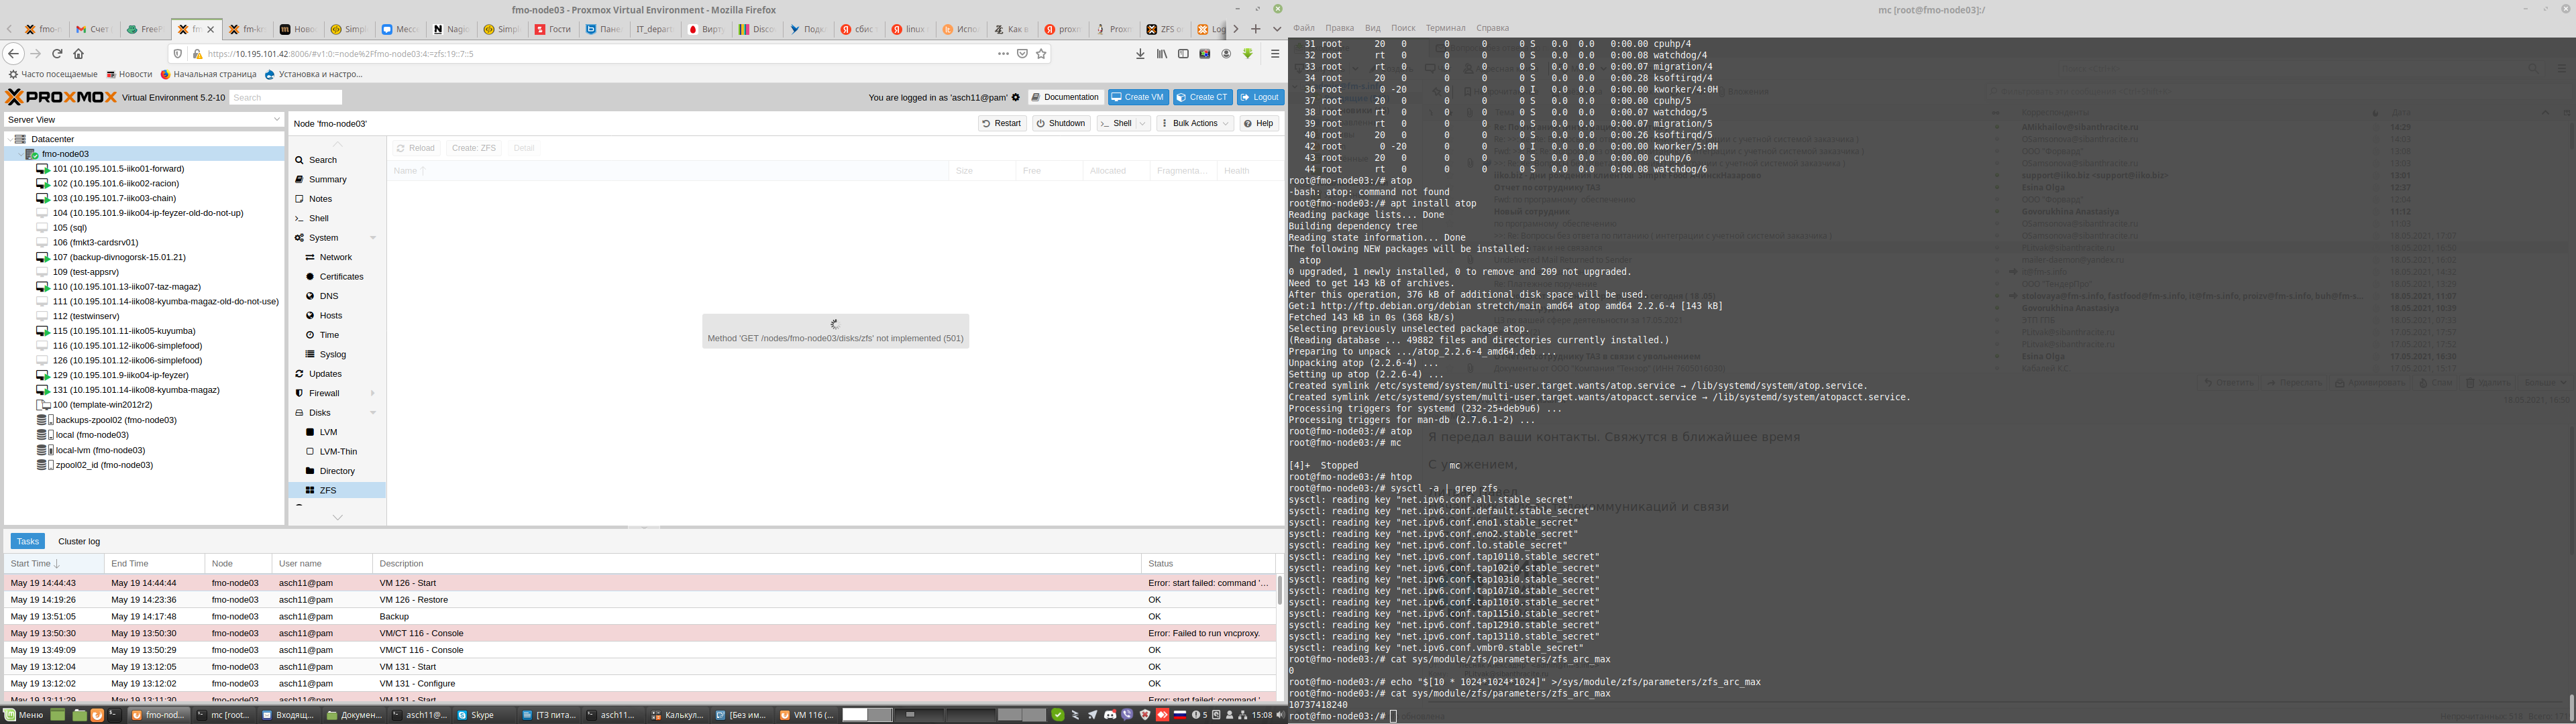Expand the Shell button dropdown arrow

[x=1143, y=124]
